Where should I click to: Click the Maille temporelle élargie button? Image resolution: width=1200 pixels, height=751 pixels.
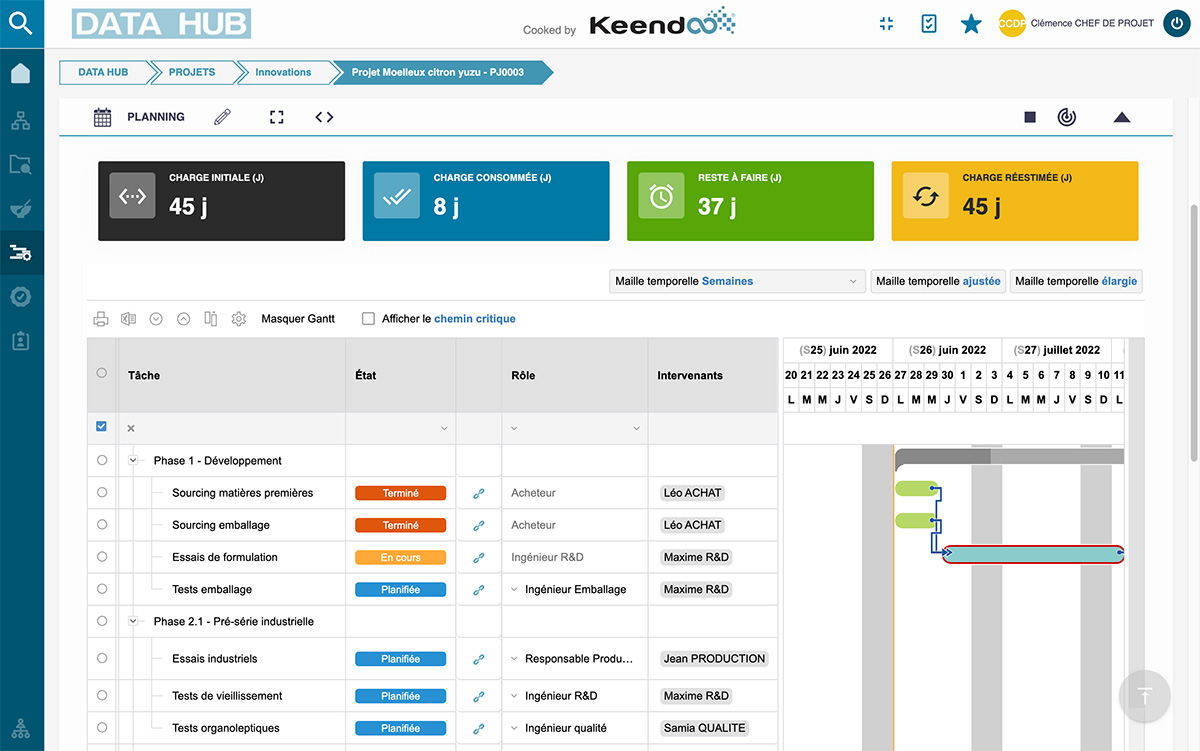point(1075,281)
